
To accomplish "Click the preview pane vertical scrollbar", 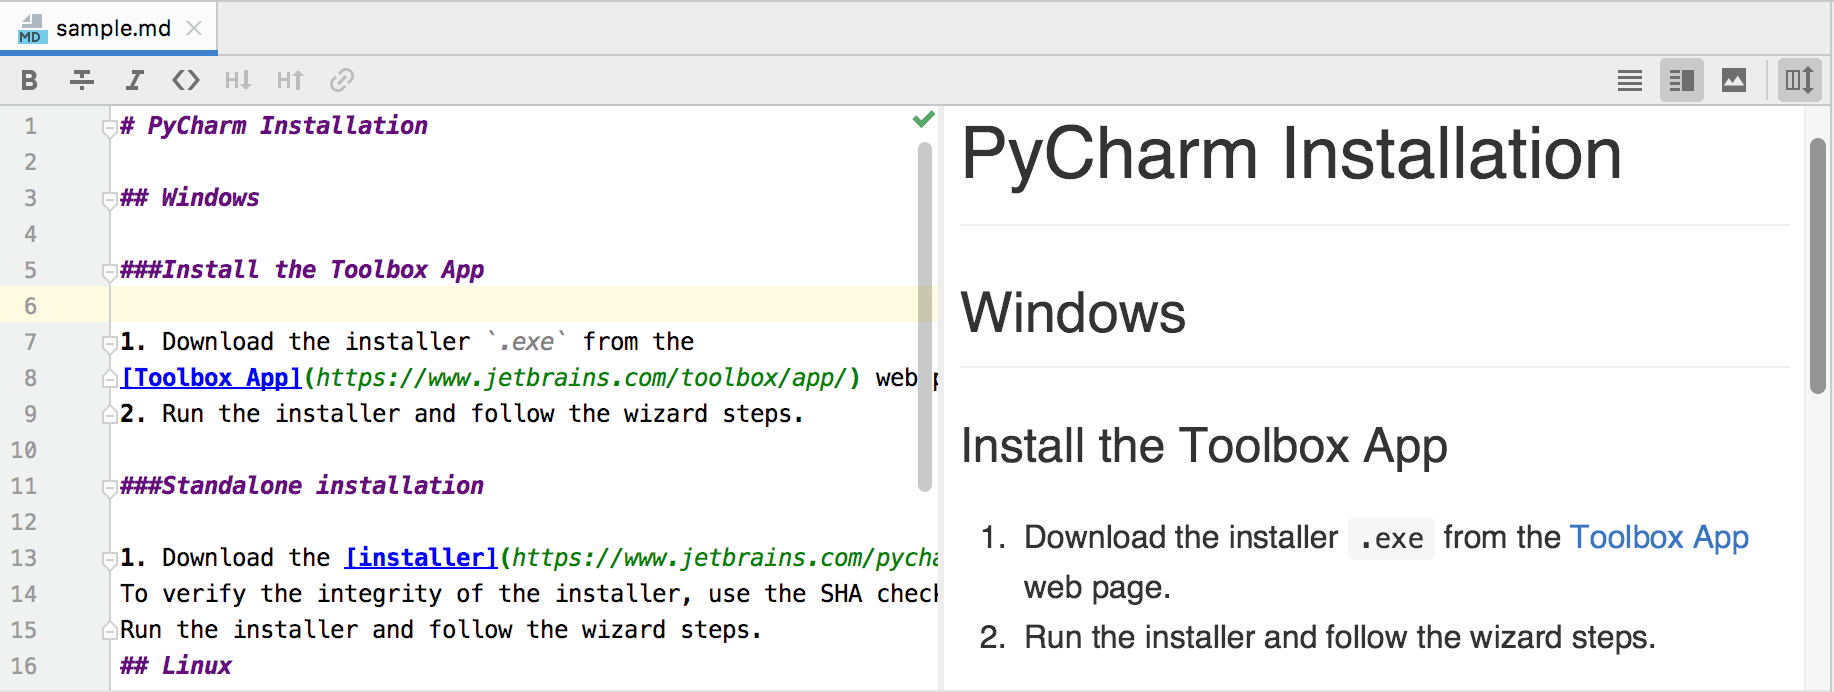I will coord(1818,266).
